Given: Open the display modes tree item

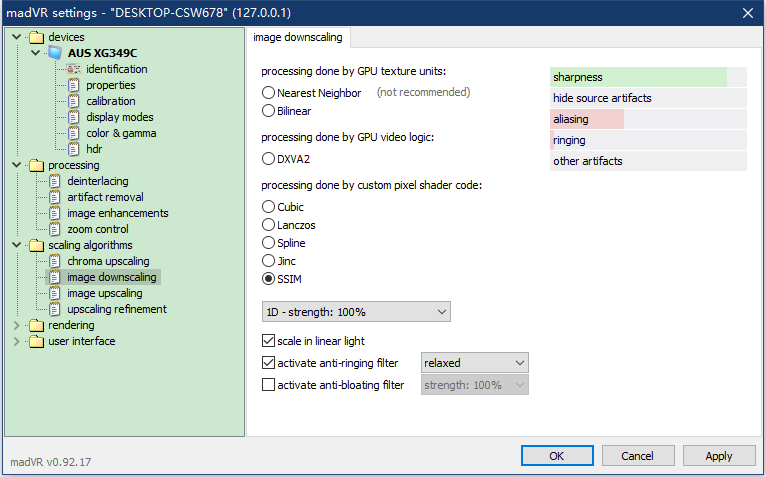Looking at the screenshot, I should (x=120, y=117).
